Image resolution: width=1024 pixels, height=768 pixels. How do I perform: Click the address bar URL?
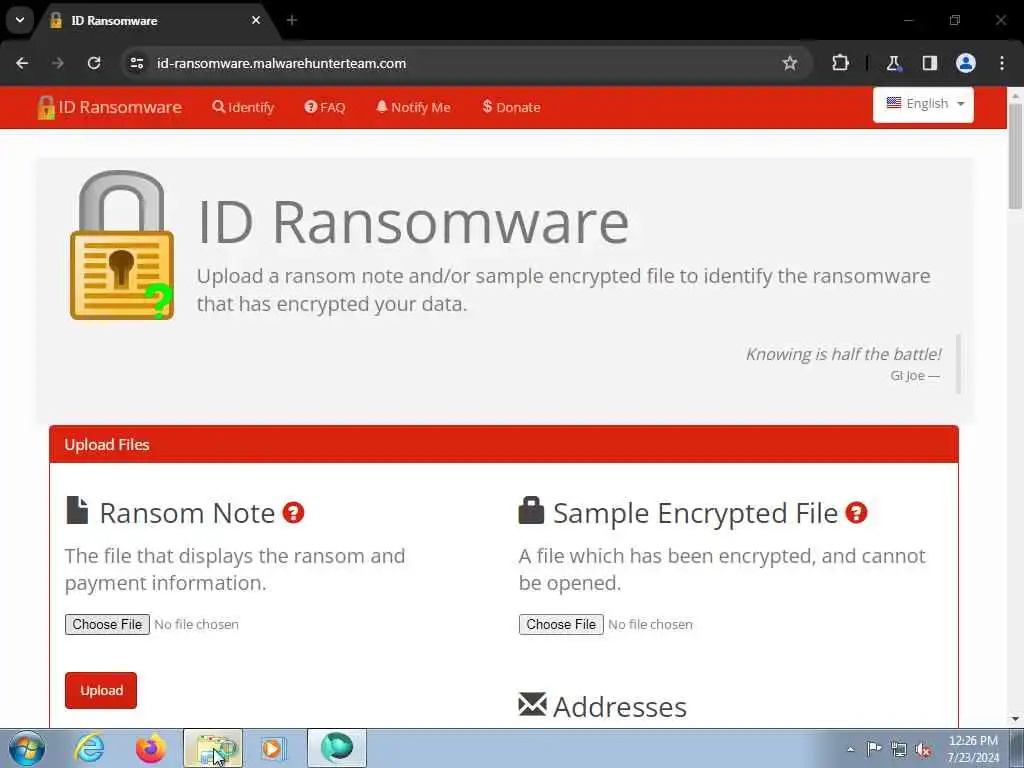281,63
